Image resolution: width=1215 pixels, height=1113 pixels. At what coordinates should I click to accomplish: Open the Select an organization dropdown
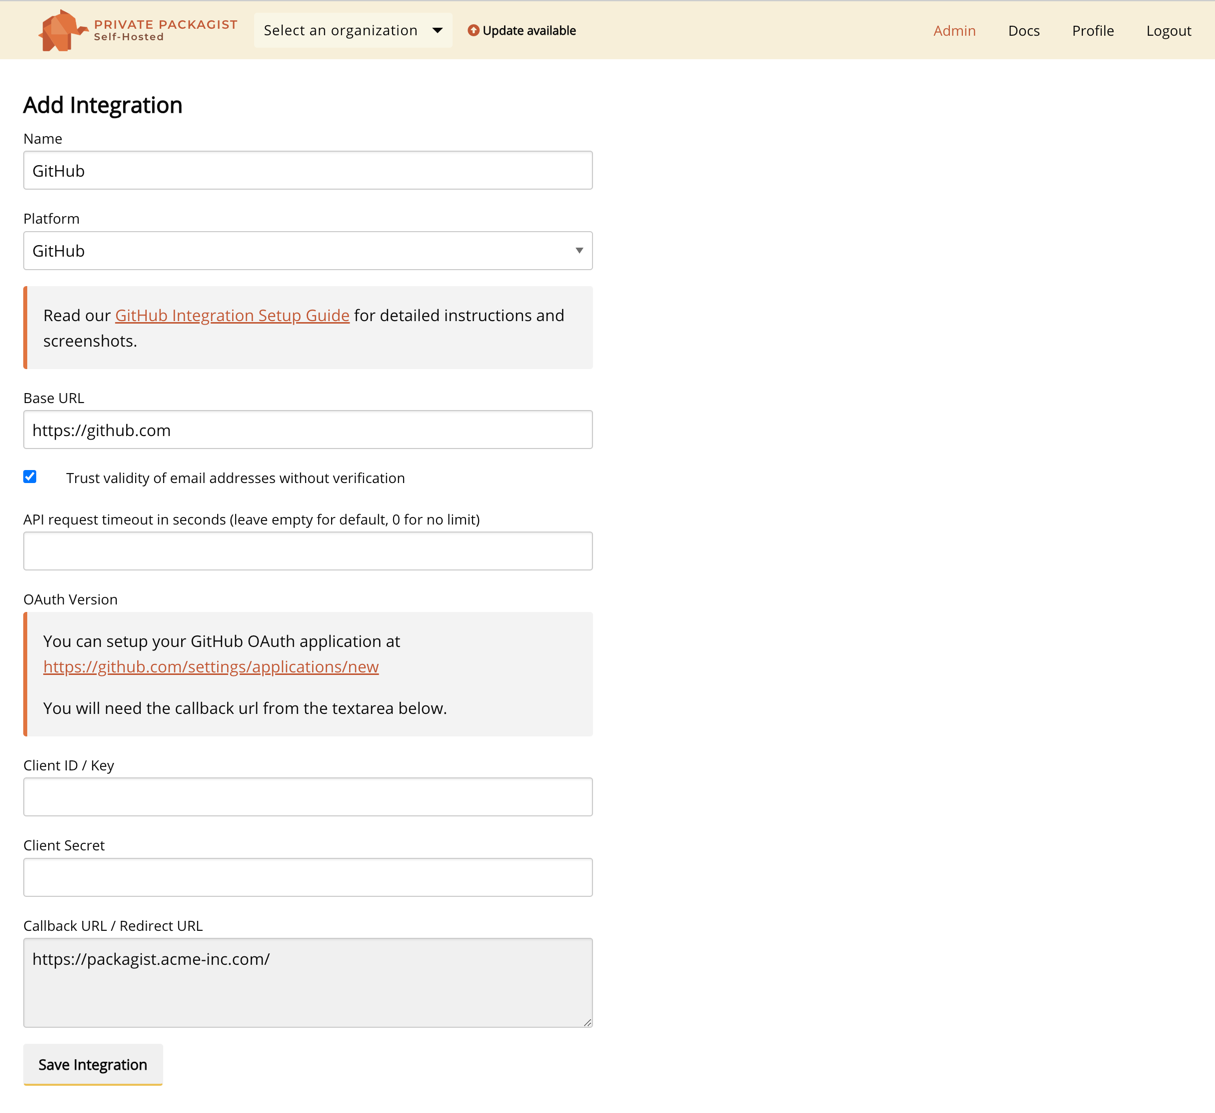[x=352, y=31]
